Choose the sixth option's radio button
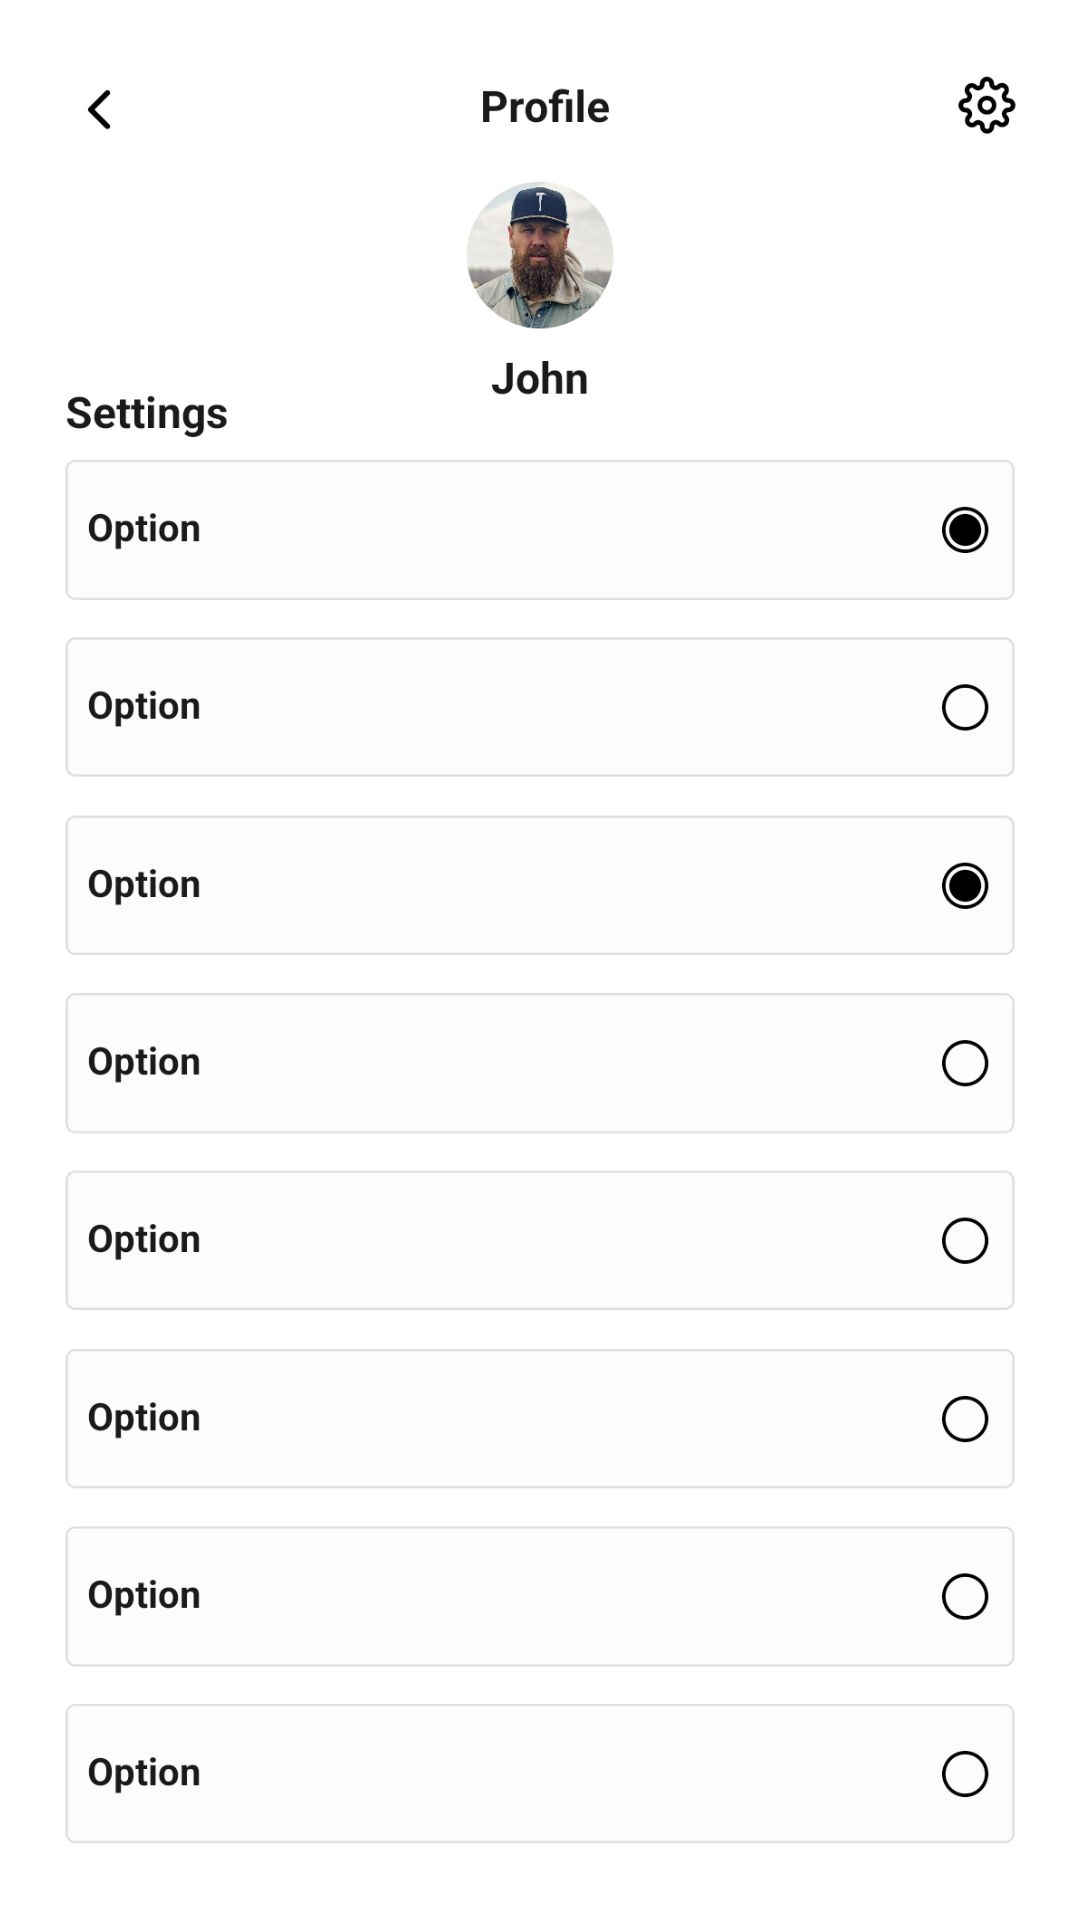Viewport: 1080px width, 1920px height. (x=964, y=1419)
